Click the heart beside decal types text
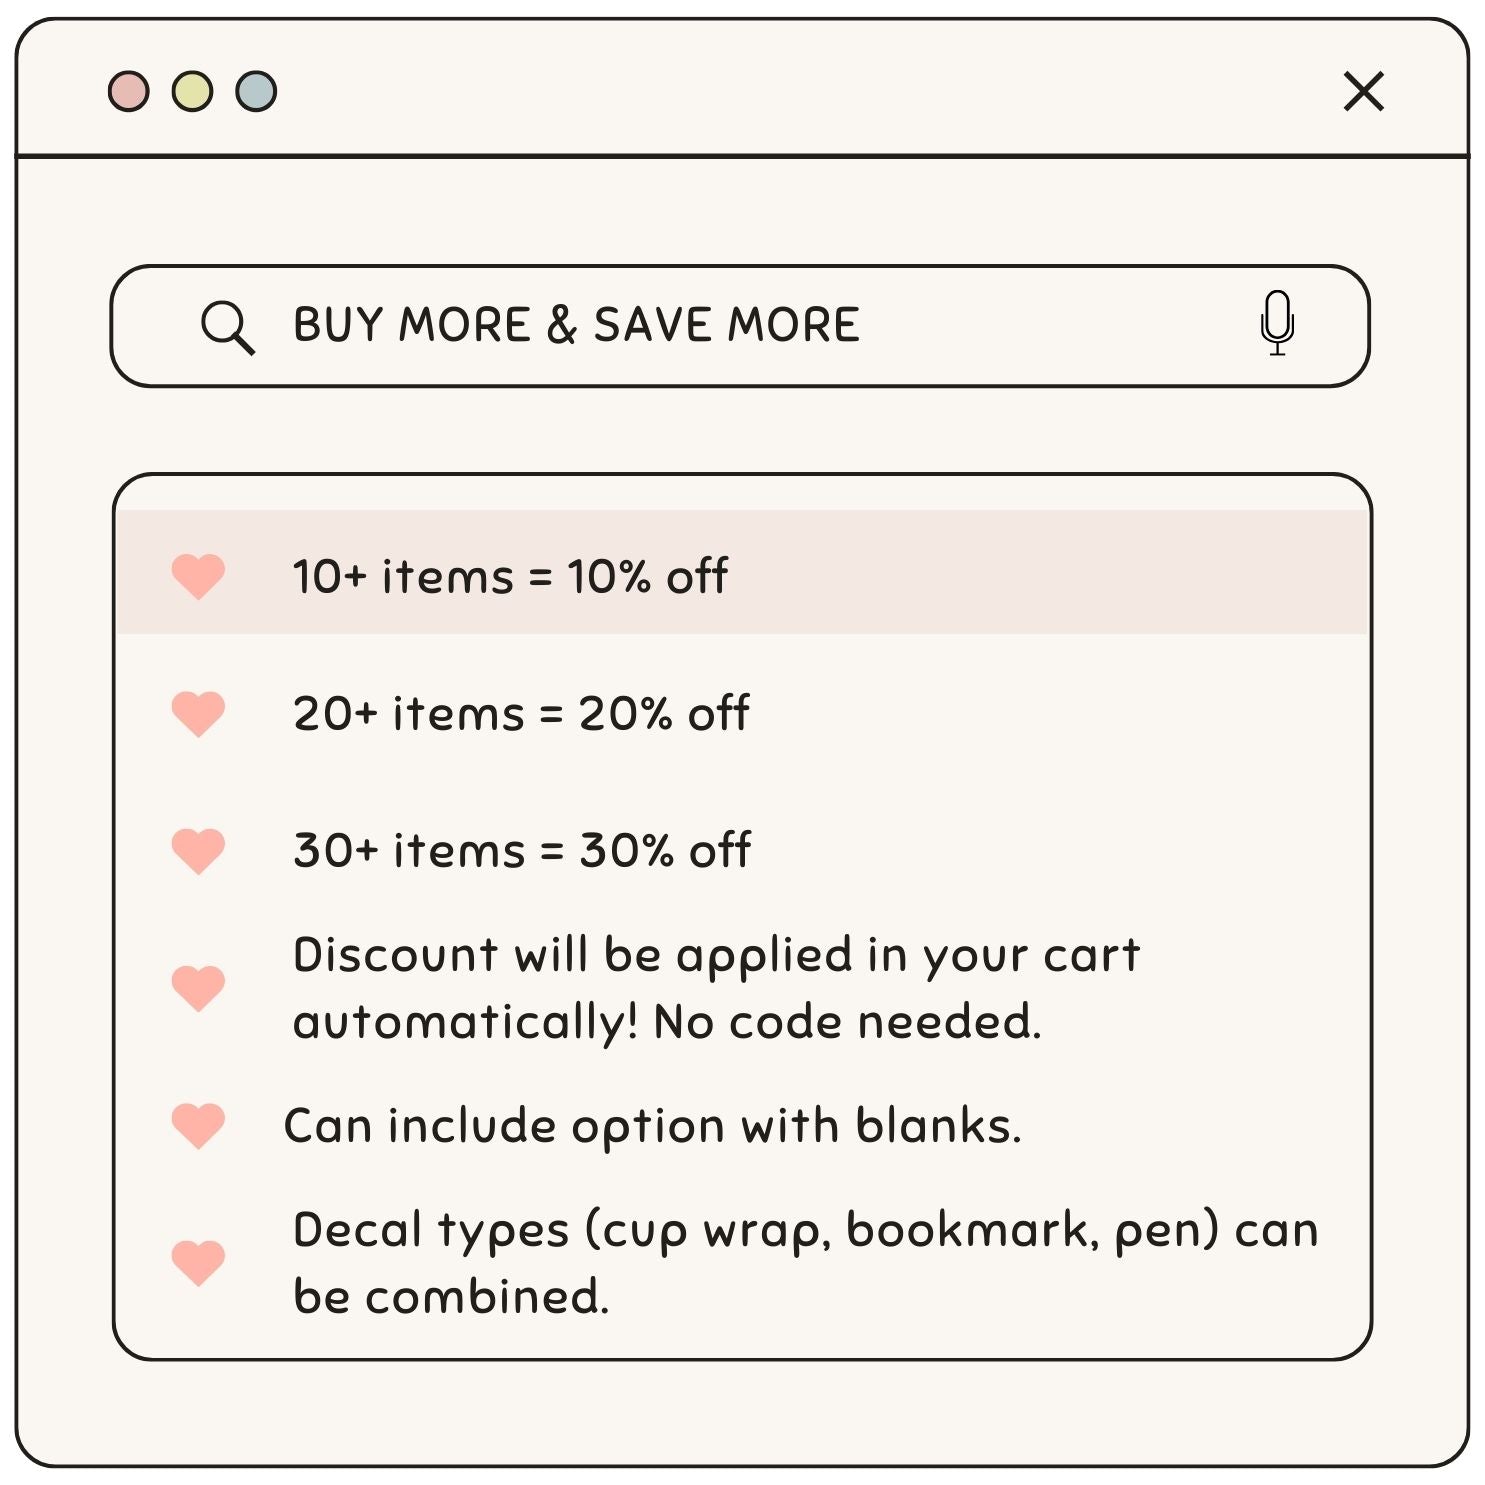The height and width of the screenshot is (1485, 1485). click(198, 1262)
